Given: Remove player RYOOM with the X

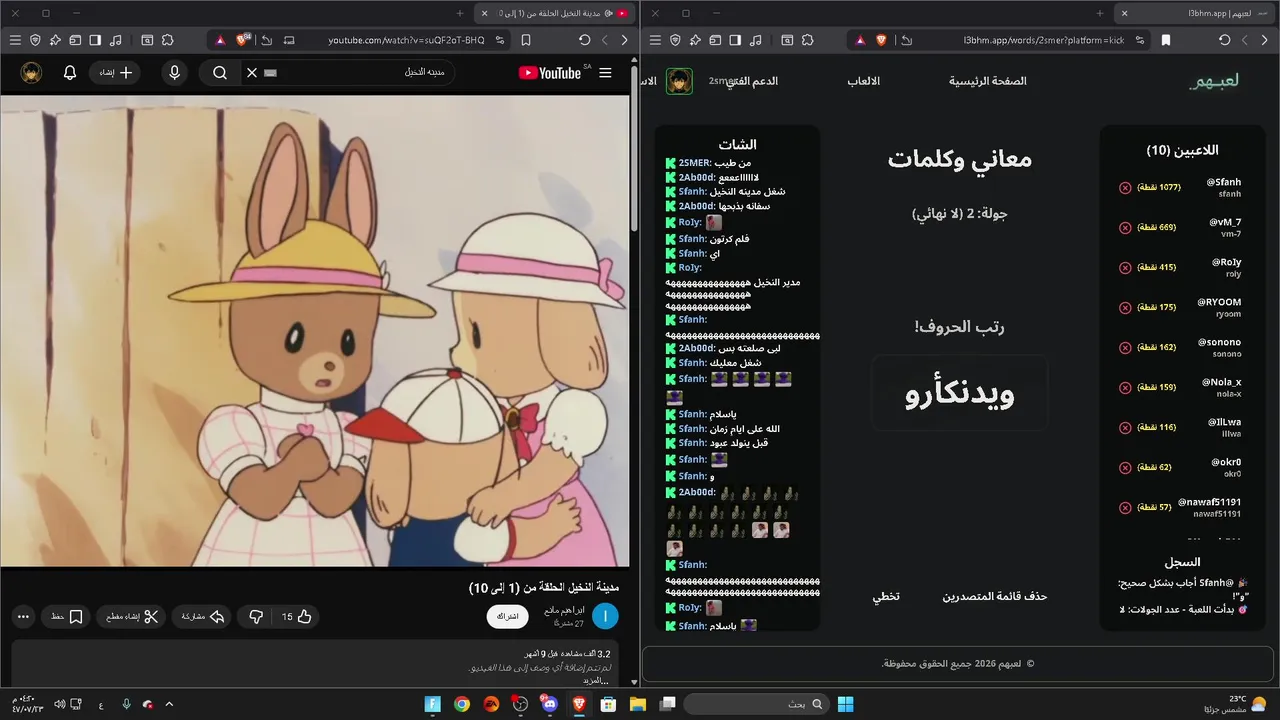Looking at the screenshot, I should pyautogui.click(x=1125, y=307).
